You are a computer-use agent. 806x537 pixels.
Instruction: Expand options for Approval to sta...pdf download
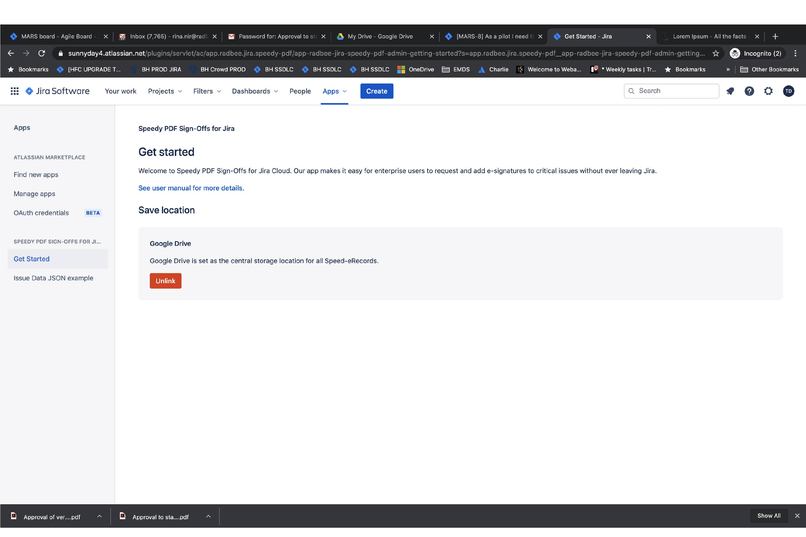[208, 516]
